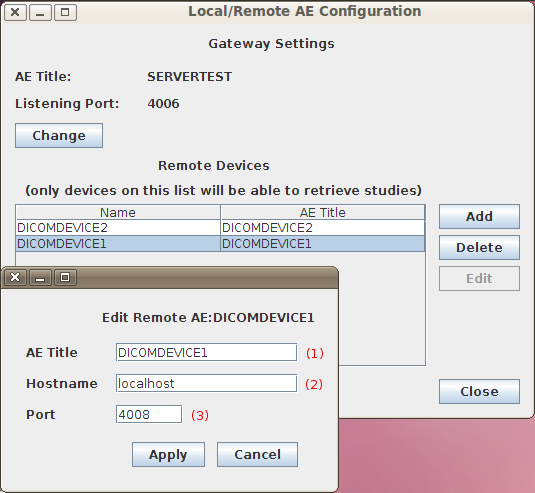Image resolution: width=535 pixels, height=493 pixels.
Task: Minimize the Edit Remote AE window
Action: point(40,277)
